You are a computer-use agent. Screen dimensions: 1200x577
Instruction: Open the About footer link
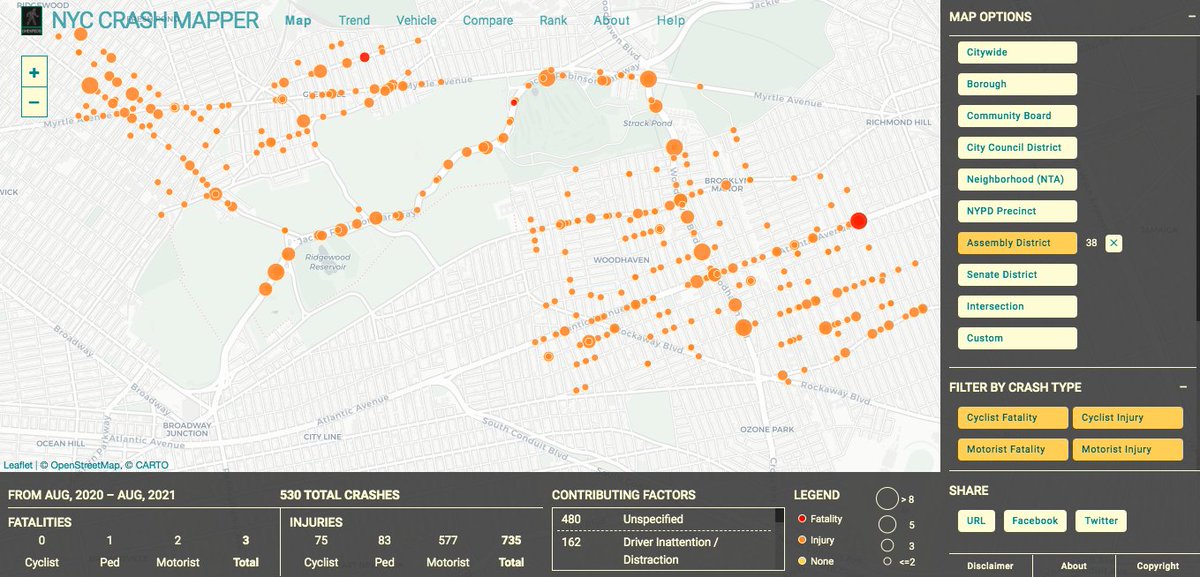click(x=1074, y=566)
